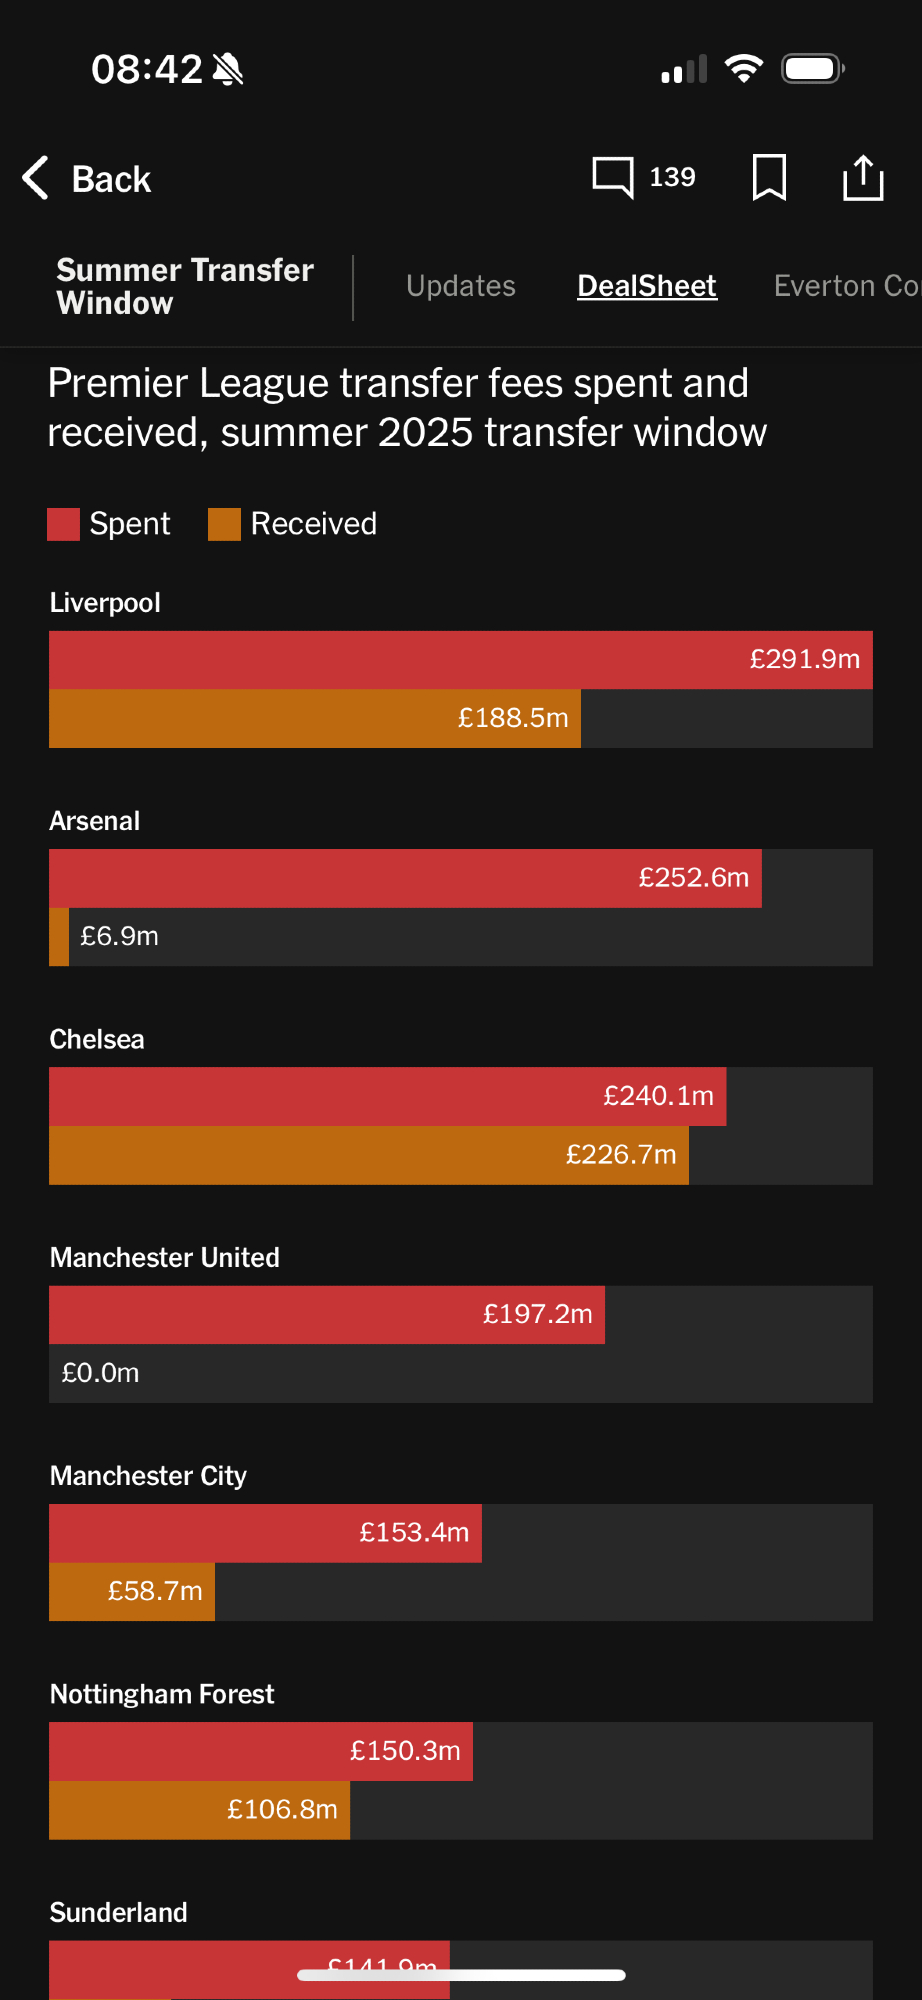The height and width of the screenshot is (2000, 922).
Task: Switch to the Updates tab
Action: click(x=461, y=286)
